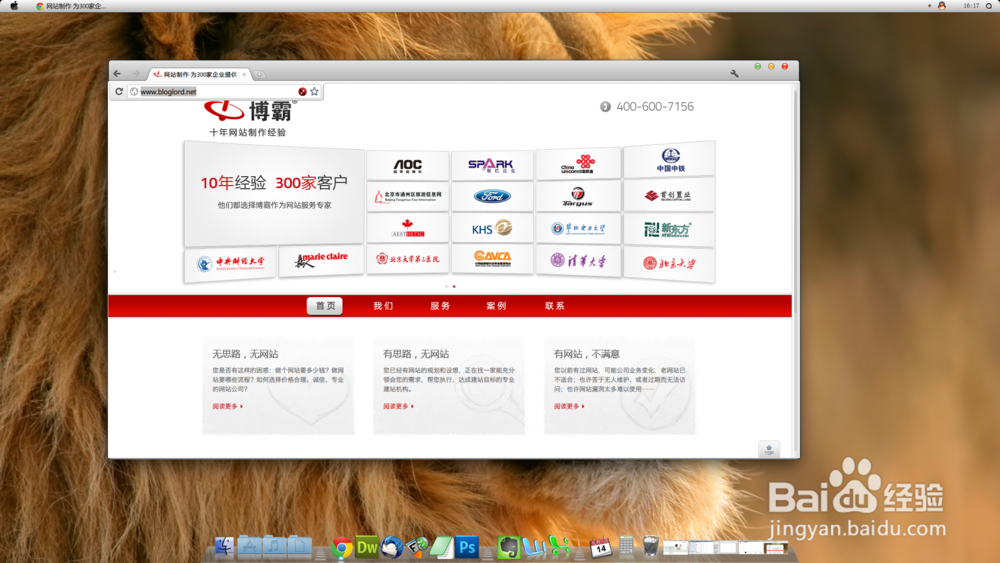Go to 首页 navigation tab
Image resolution: width=1000 pixels, height=563 pixels.
point(325,306)
